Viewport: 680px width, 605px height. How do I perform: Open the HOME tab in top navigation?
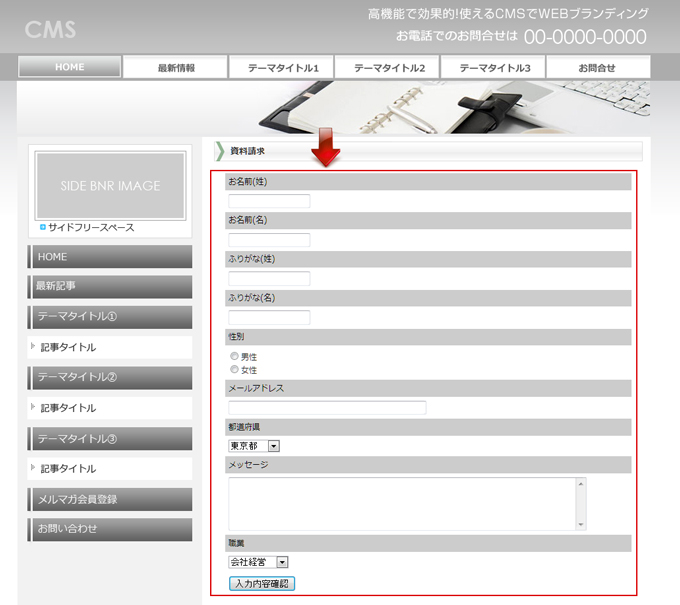pyautogui.click(x=70, y=67)
